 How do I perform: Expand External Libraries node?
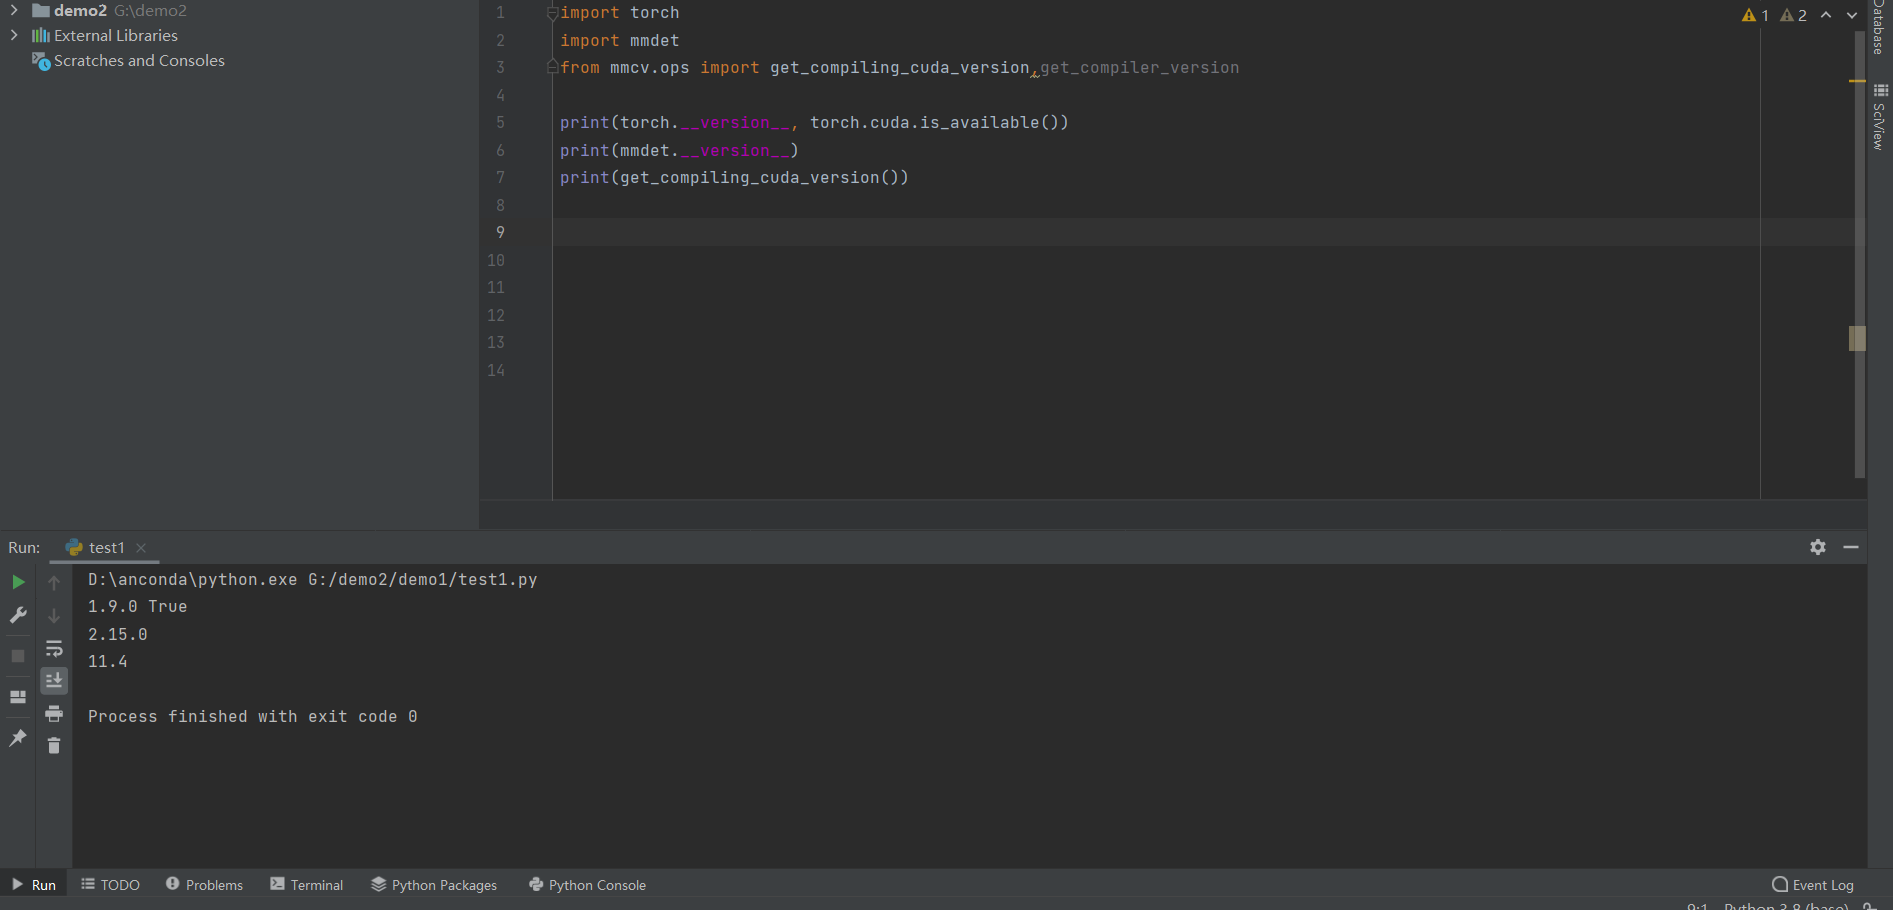pyautogui.click(x=14, y=35)
